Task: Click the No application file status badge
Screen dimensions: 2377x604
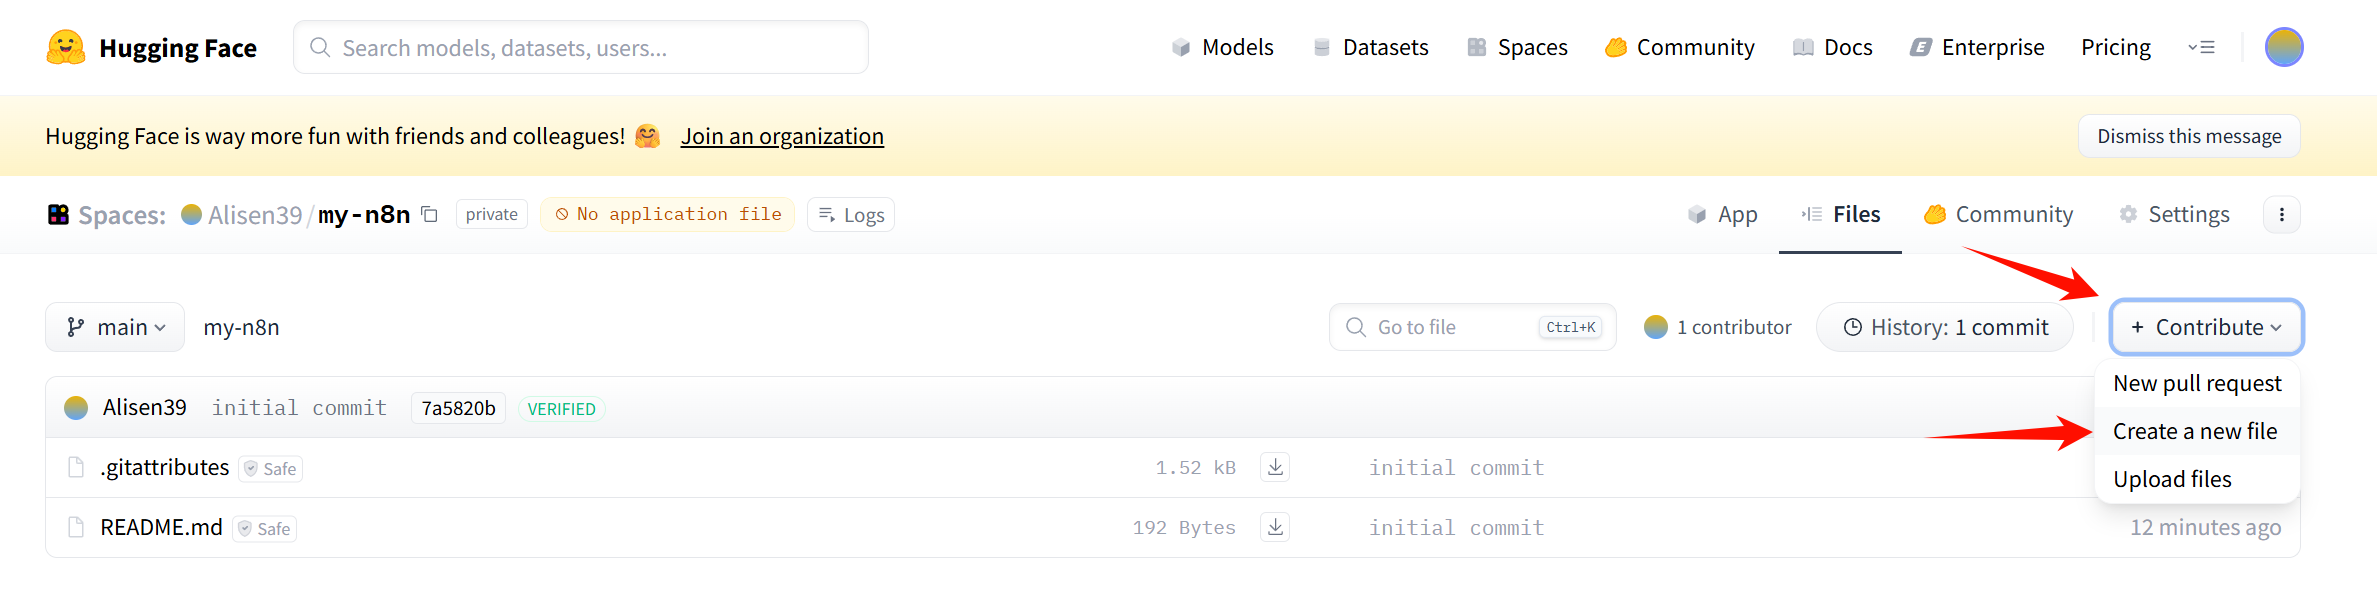Action: click(667, 214)
